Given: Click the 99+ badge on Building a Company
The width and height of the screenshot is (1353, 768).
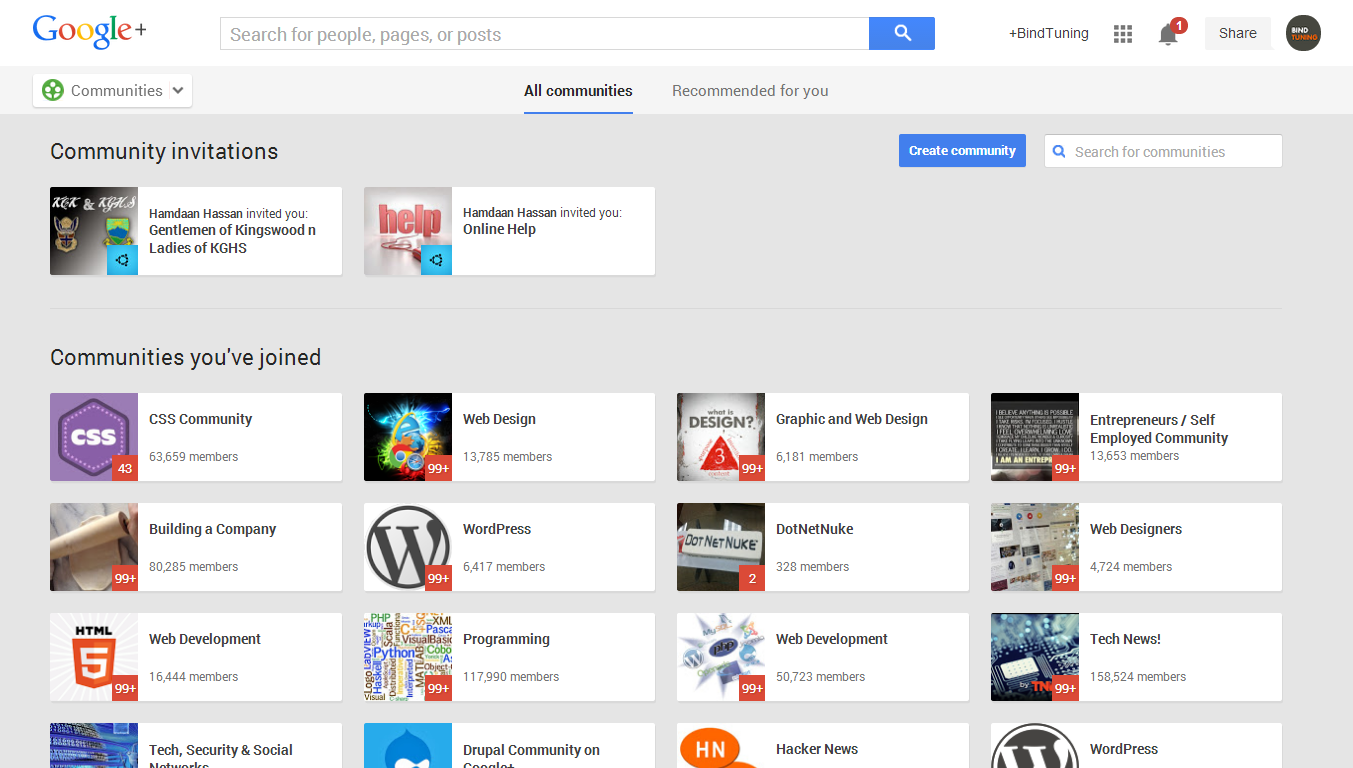Looking at the screenshot, I should coord(125,578).
